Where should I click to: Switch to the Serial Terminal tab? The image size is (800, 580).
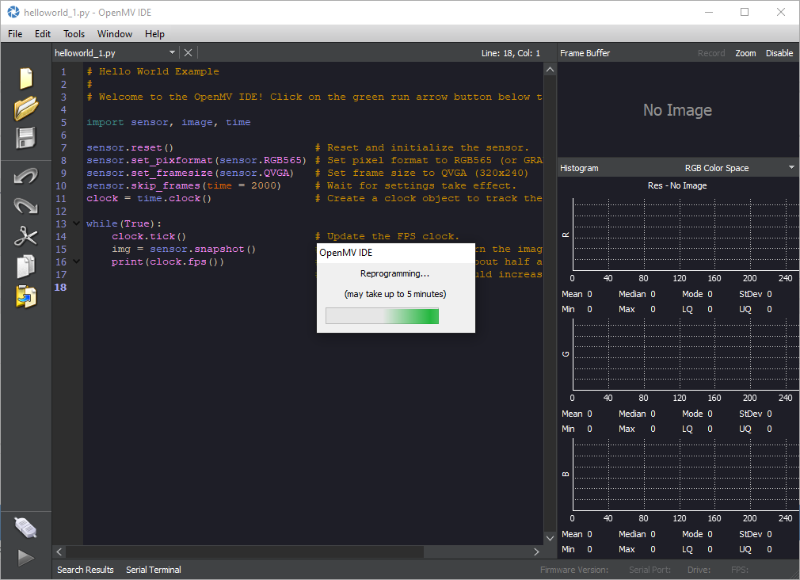tap(154, 570)
